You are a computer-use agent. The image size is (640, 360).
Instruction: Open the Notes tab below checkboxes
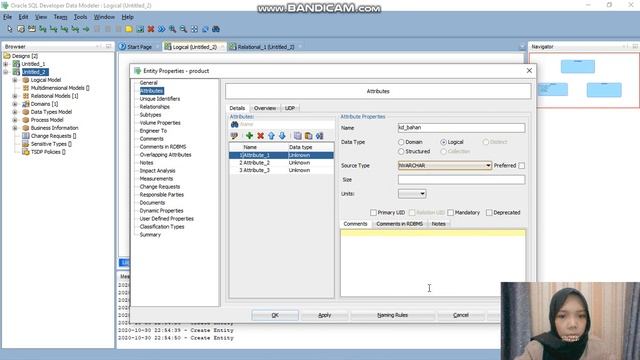[438, 224]
